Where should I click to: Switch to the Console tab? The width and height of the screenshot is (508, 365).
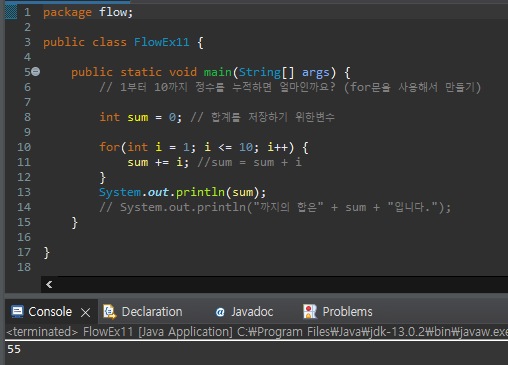click(50, 312)
